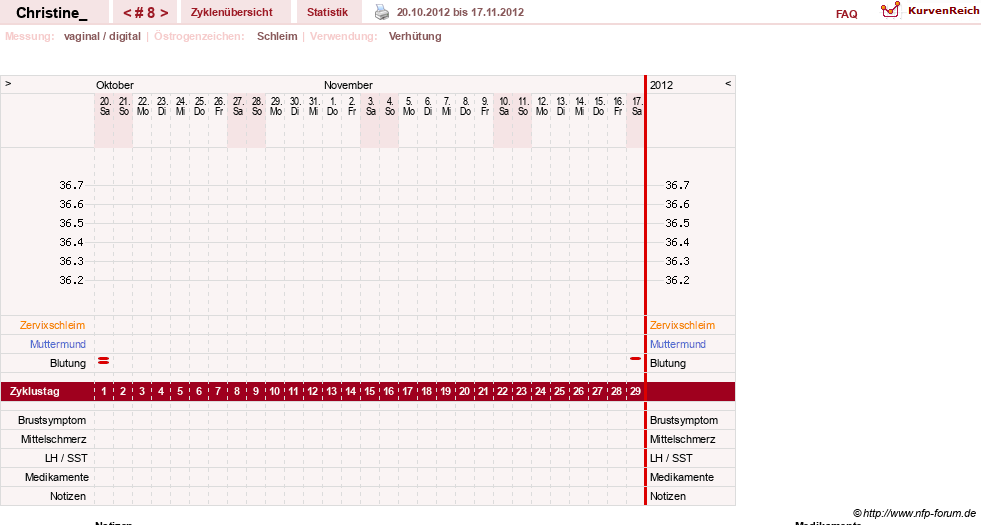This screenshot has height=525, width=981.
Task: Click the left 36.7 temperature axis label
Action: coord(71,185)
